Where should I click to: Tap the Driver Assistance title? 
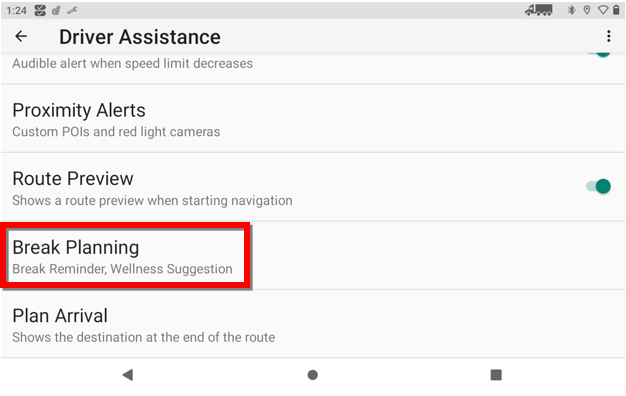[x=140, y=37]
